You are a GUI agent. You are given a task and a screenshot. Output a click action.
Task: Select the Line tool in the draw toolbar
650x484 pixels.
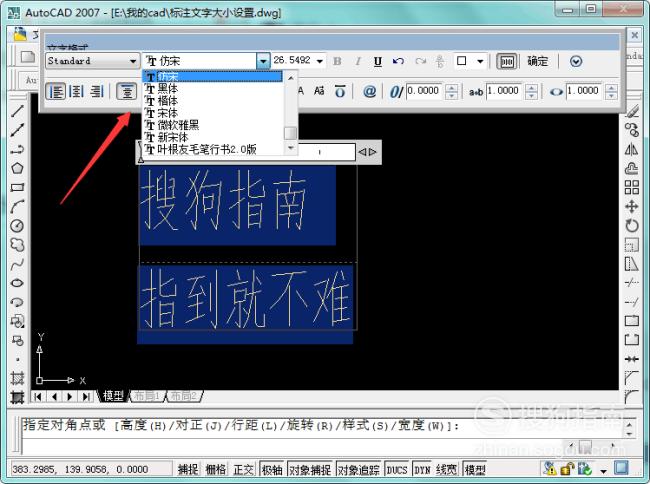pyautogui.click(x=17, y=111)
